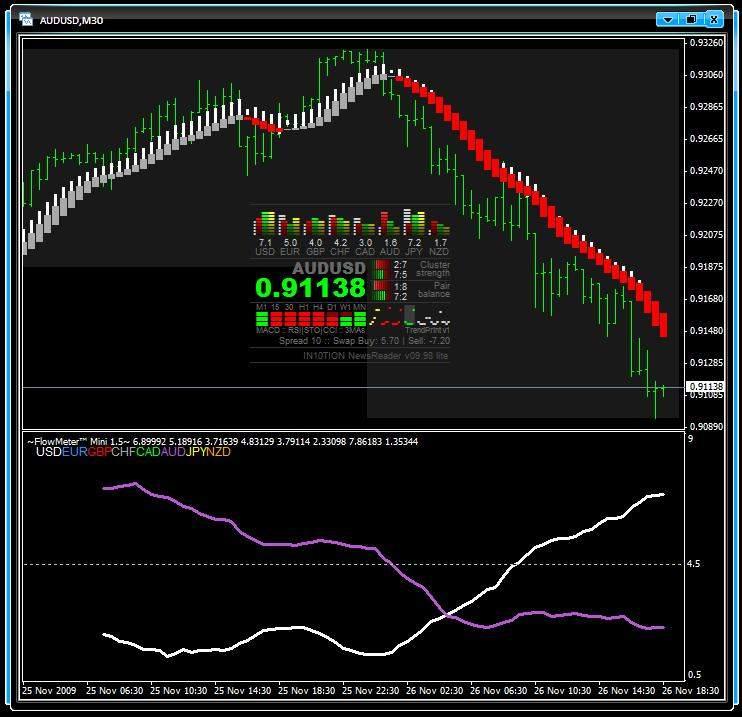The width and height of the screenshot is (742, 717).
Task: Click the 25 Nov 10:30 time axis label
Action: coord(178,690)
